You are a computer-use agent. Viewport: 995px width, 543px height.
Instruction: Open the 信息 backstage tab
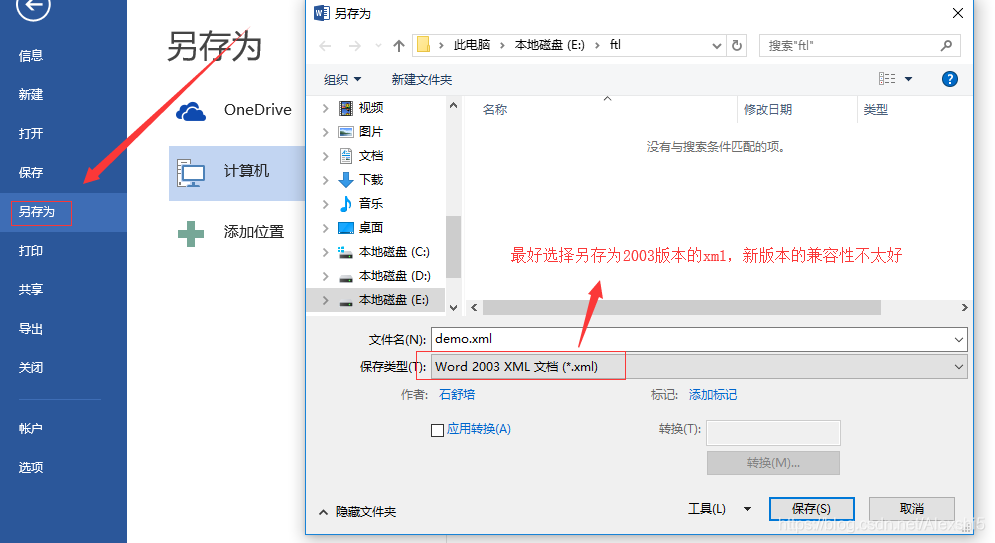click(30, 56)
